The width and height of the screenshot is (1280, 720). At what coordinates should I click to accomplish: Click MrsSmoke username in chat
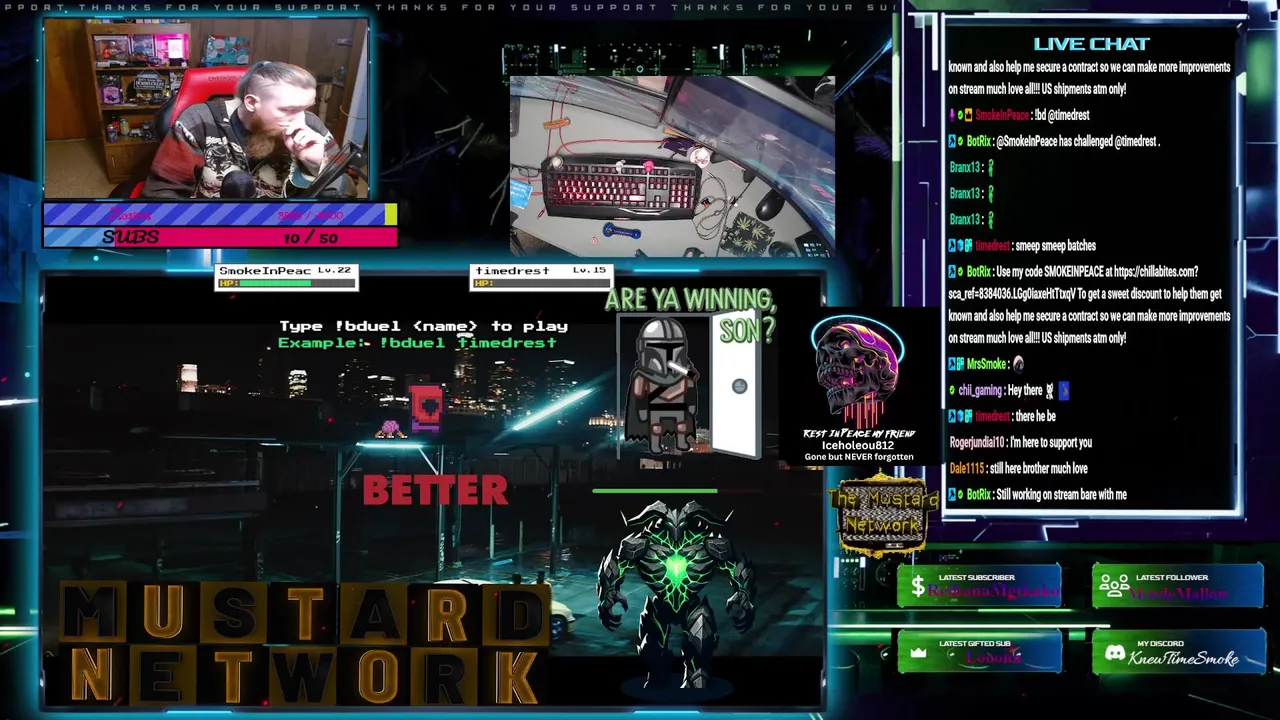[986, 364]
